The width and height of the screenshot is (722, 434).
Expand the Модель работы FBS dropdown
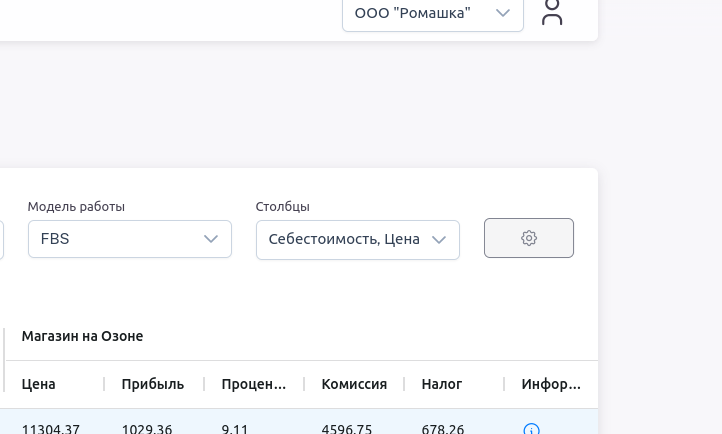tap(130, 239)
